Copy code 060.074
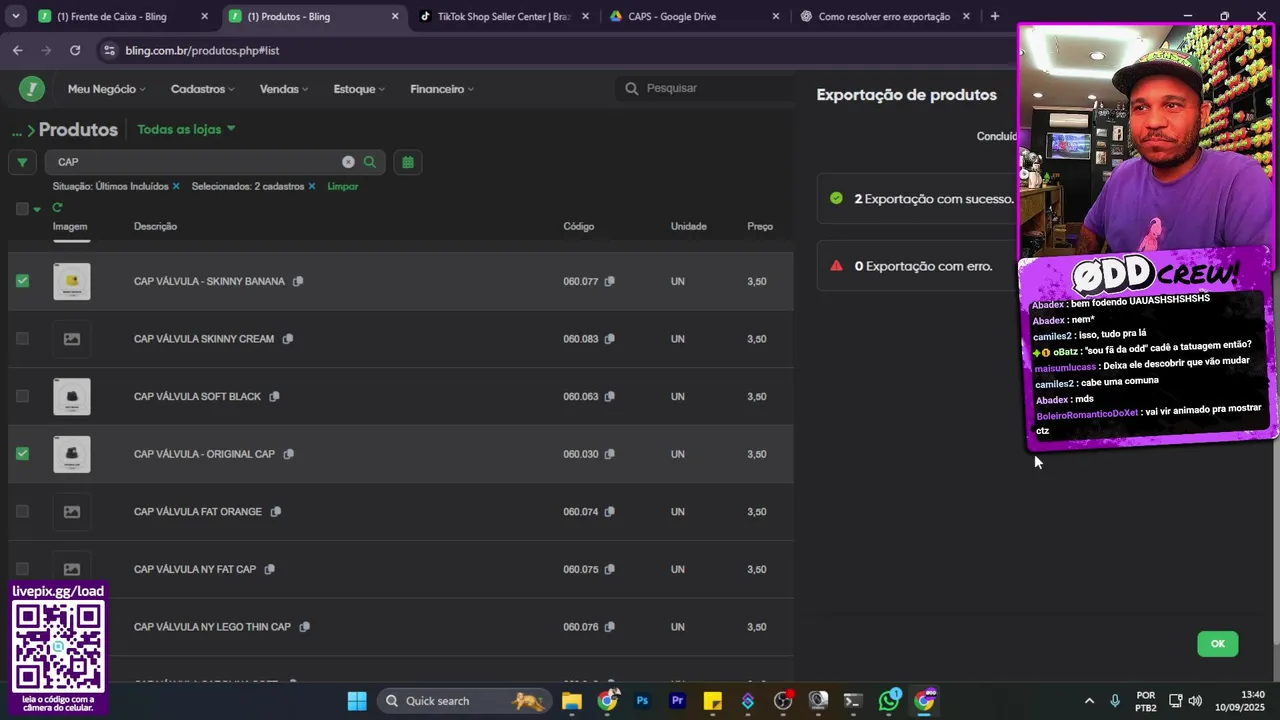Image resolution: width=1280 pixels, height=720 pixels. [x=609, y=512]
